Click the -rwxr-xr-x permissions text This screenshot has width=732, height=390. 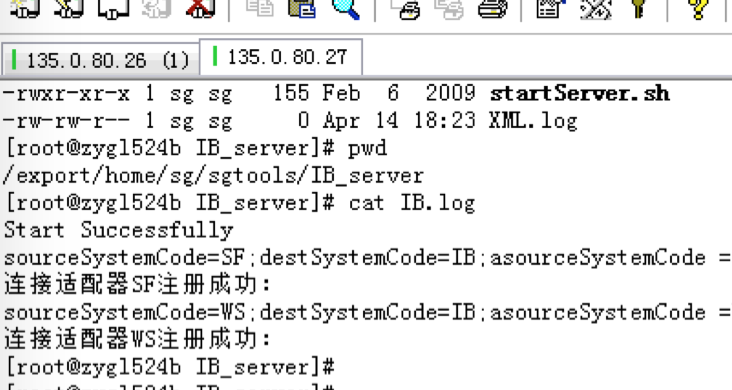[66, 93]
